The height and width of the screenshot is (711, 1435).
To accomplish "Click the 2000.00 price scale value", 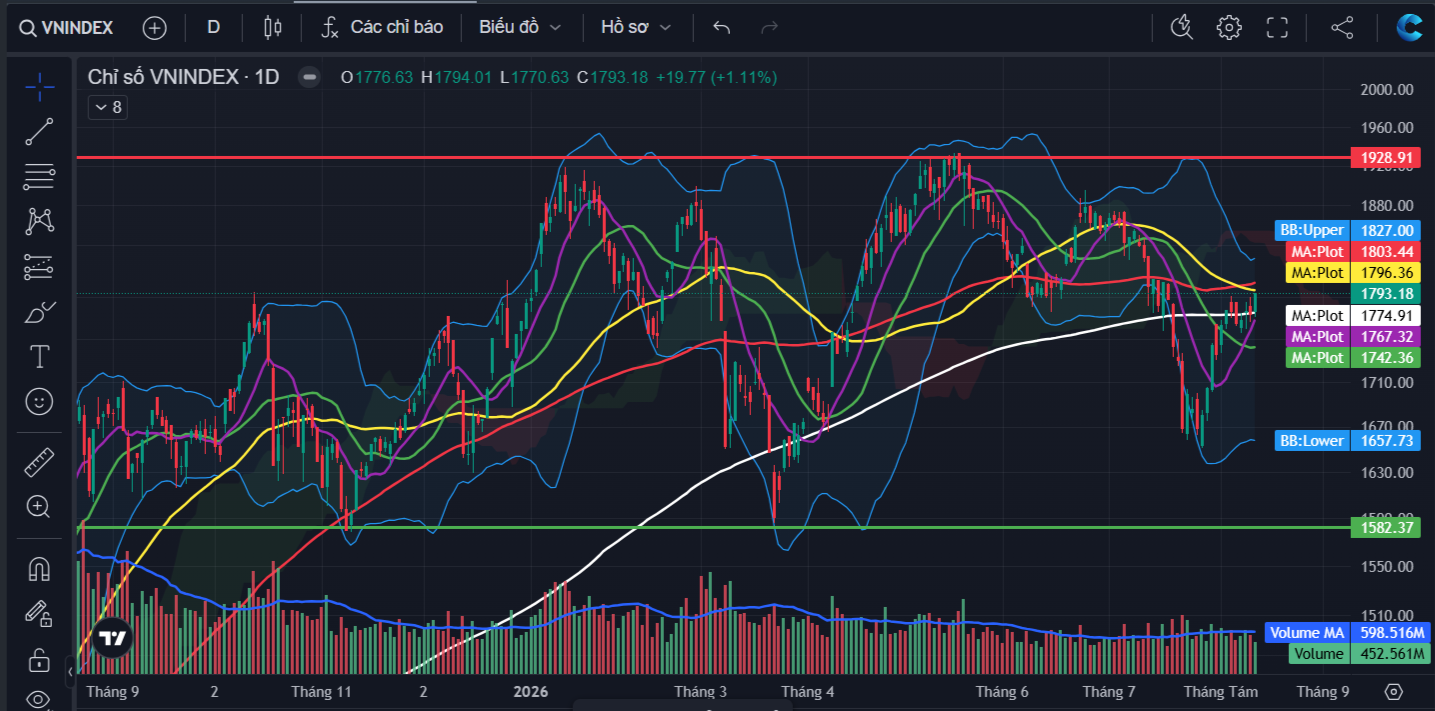I will pos(1387,90).
